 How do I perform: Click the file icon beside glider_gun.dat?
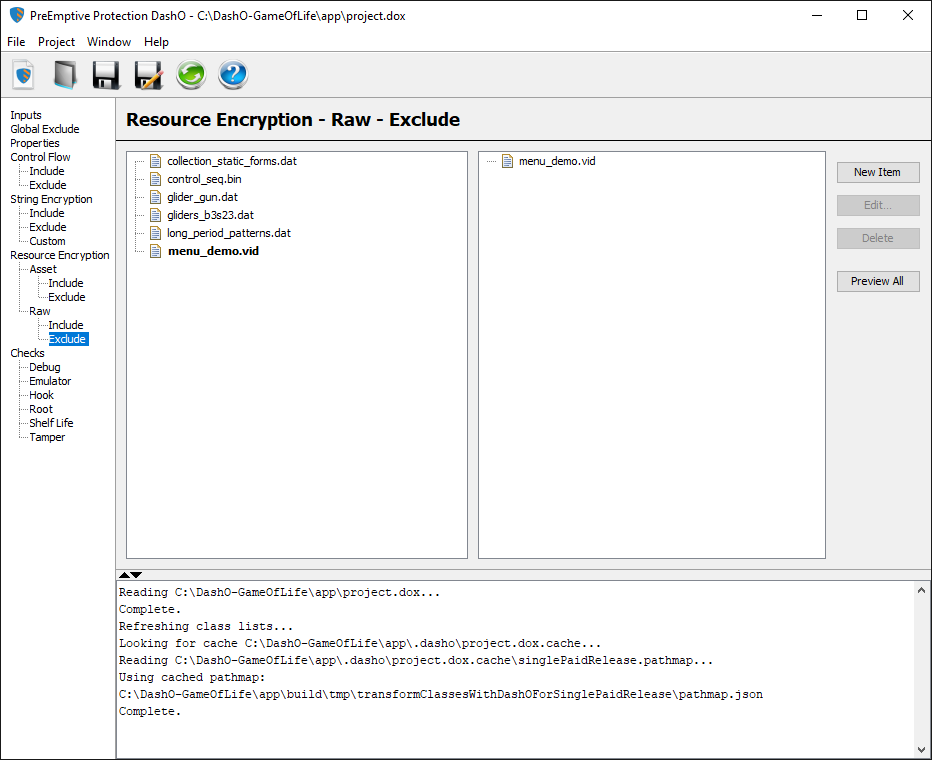point(156,197)
